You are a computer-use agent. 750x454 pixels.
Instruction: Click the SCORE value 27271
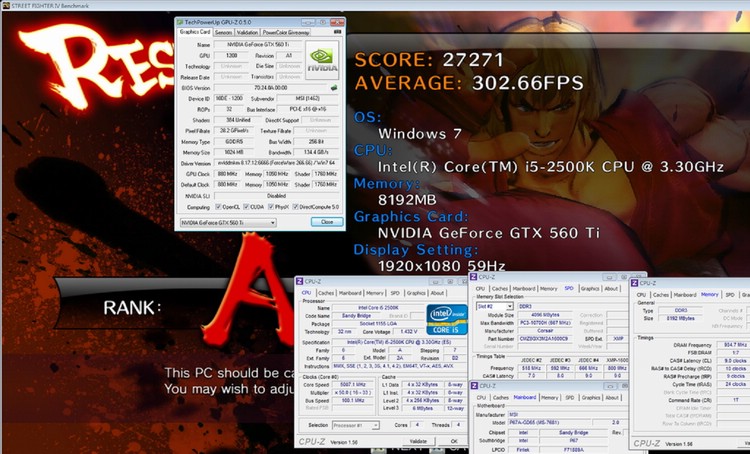(x=473, y=60)
